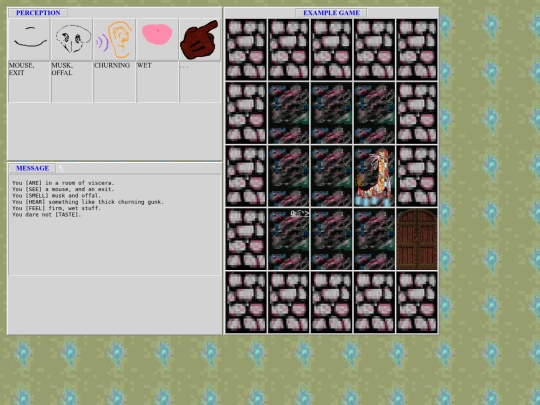The image size is (540, 405).
Task: Click the small white mouse glyph on viscera tile
Action: (299, 214)
